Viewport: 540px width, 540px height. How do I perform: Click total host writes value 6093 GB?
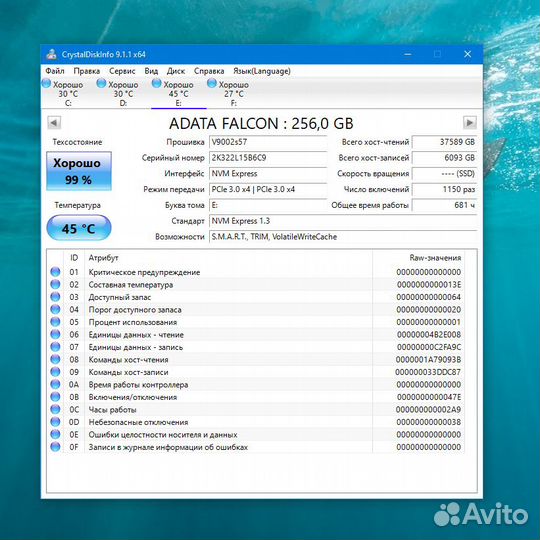click(445, 158)
